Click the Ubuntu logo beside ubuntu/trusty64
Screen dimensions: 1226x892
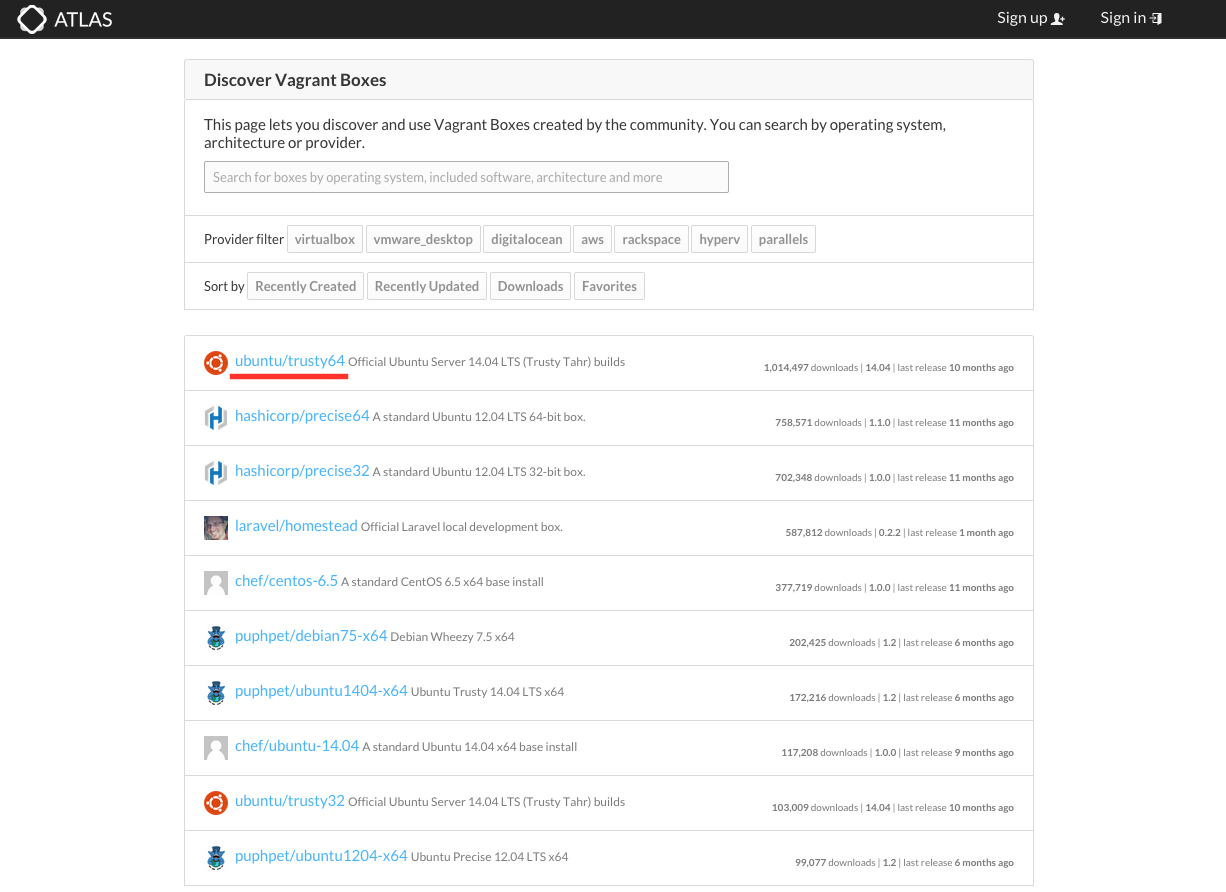tap(216, 363)
